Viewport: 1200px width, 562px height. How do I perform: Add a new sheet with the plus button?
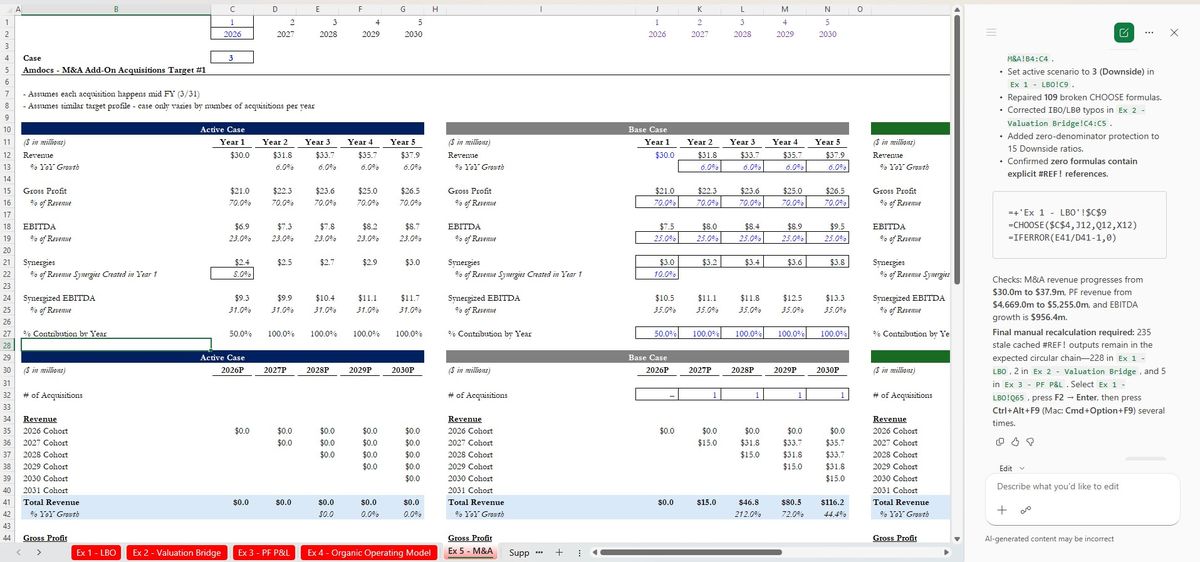pos(560,552)
